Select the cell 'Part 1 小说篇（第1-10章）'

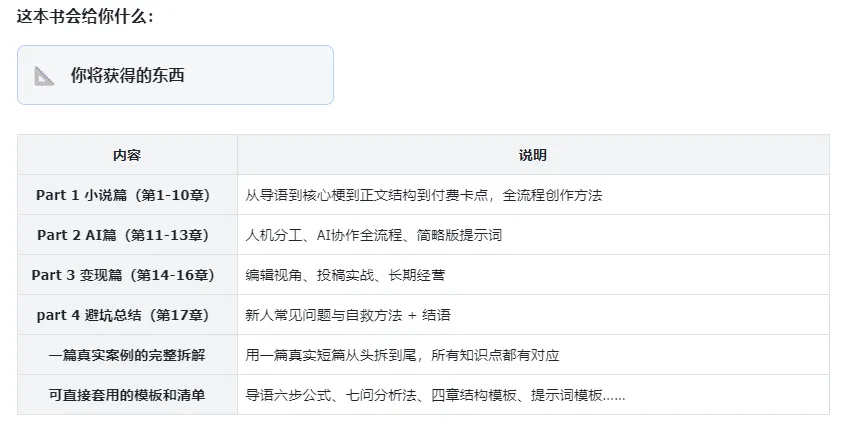pyautogui.click(x=127, y=195)
